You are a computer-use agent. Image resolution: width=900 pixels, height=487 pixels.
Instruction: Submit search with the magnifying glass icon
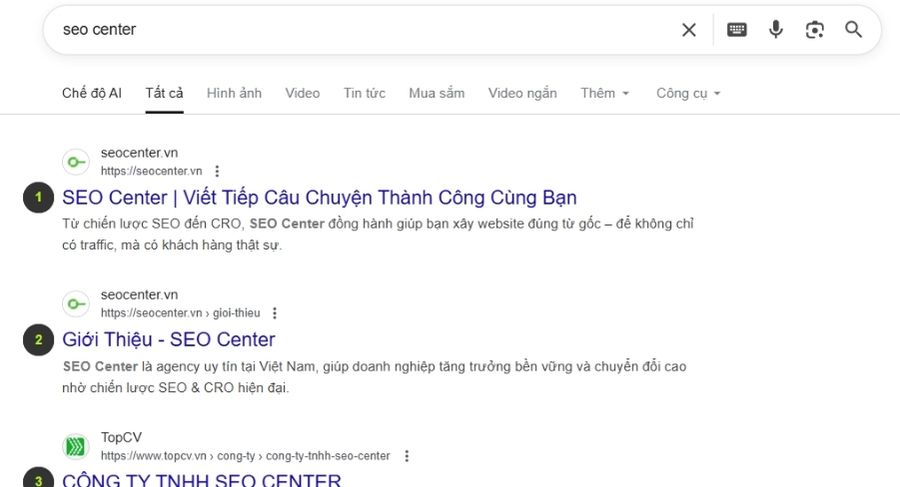(x=854, y=29)
